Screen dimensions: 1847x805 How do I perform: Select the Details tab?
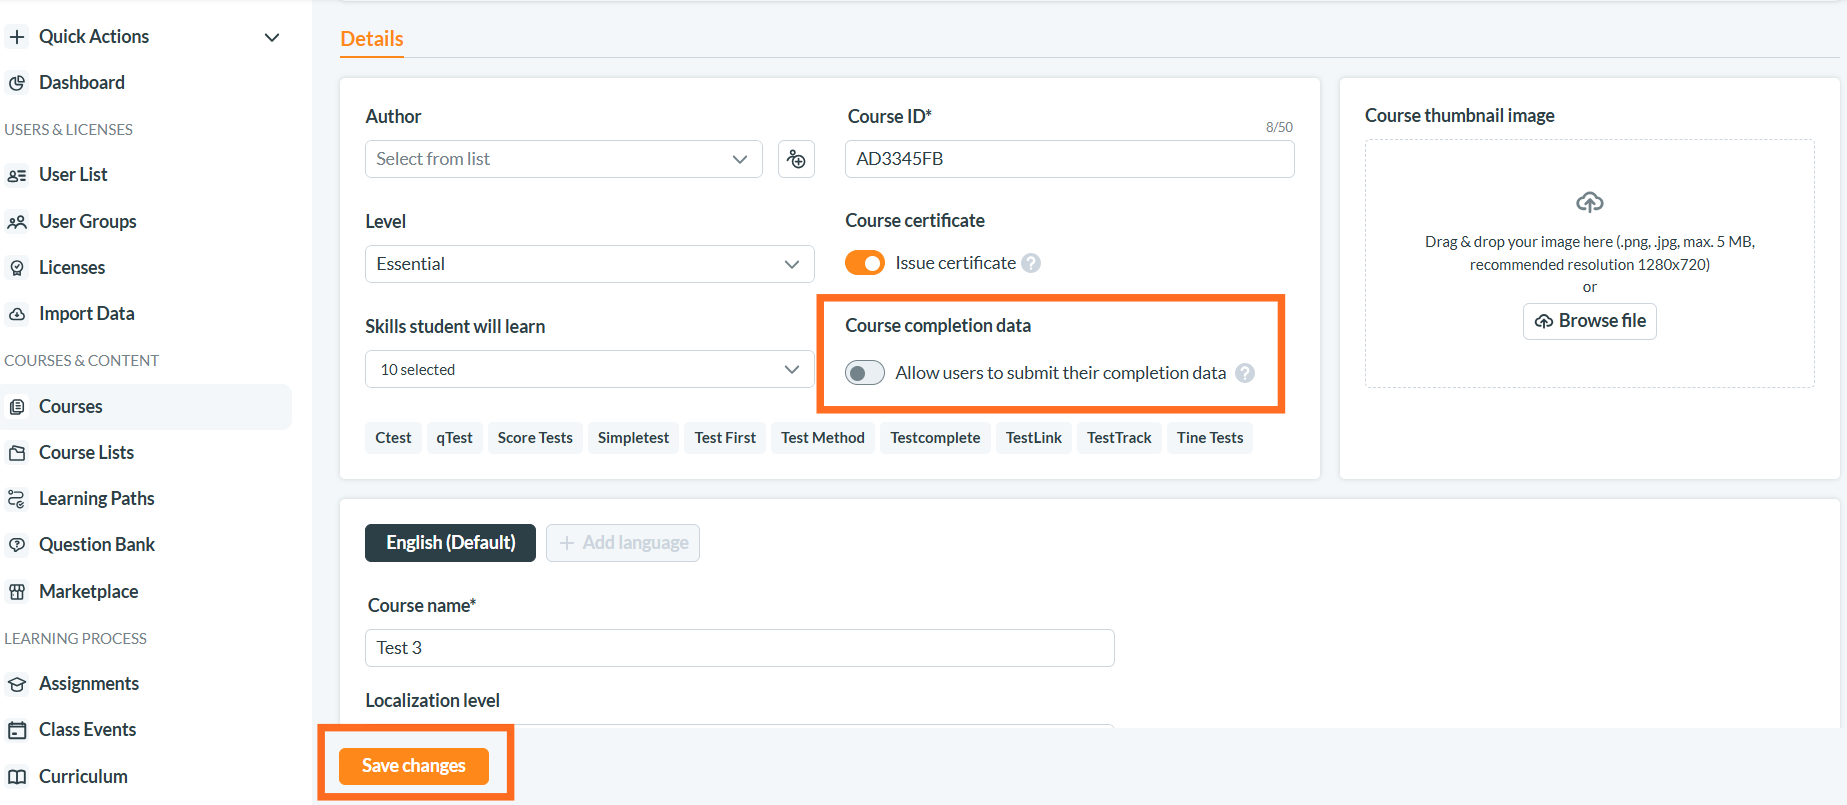point(372,39)
